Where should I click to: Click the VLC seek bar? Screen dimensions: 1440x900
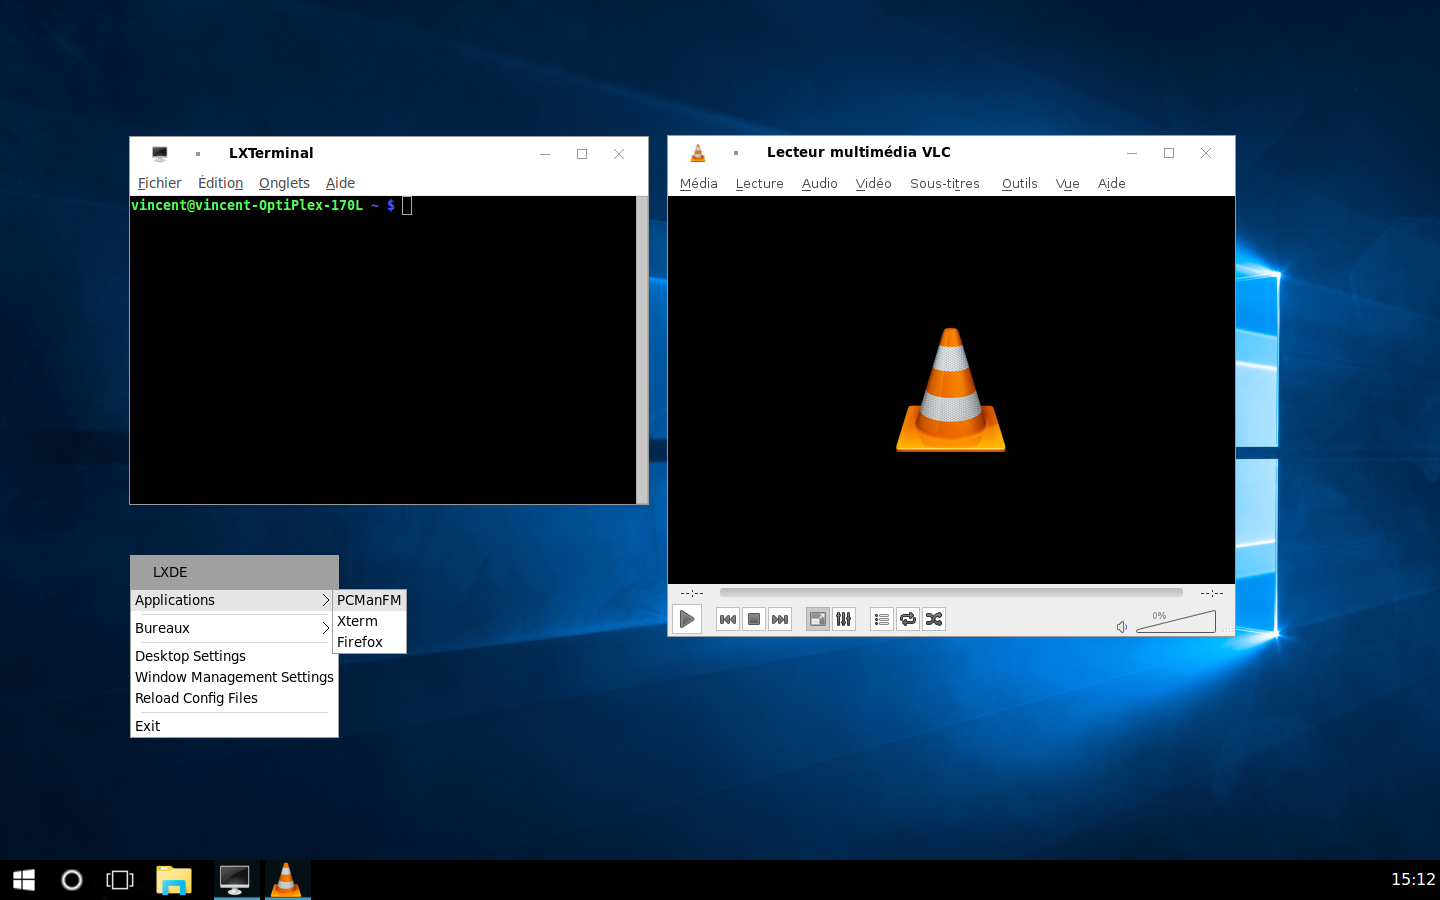click(951, 592)
